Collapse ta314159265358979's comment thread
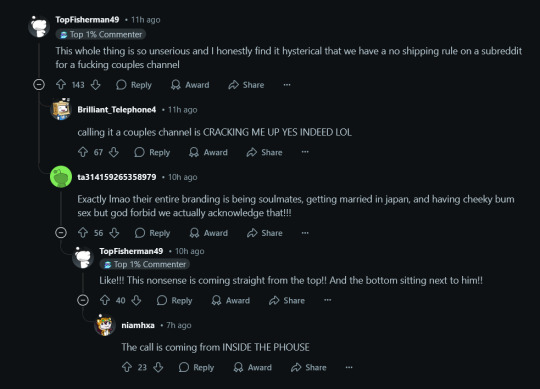 pos(61,233)
